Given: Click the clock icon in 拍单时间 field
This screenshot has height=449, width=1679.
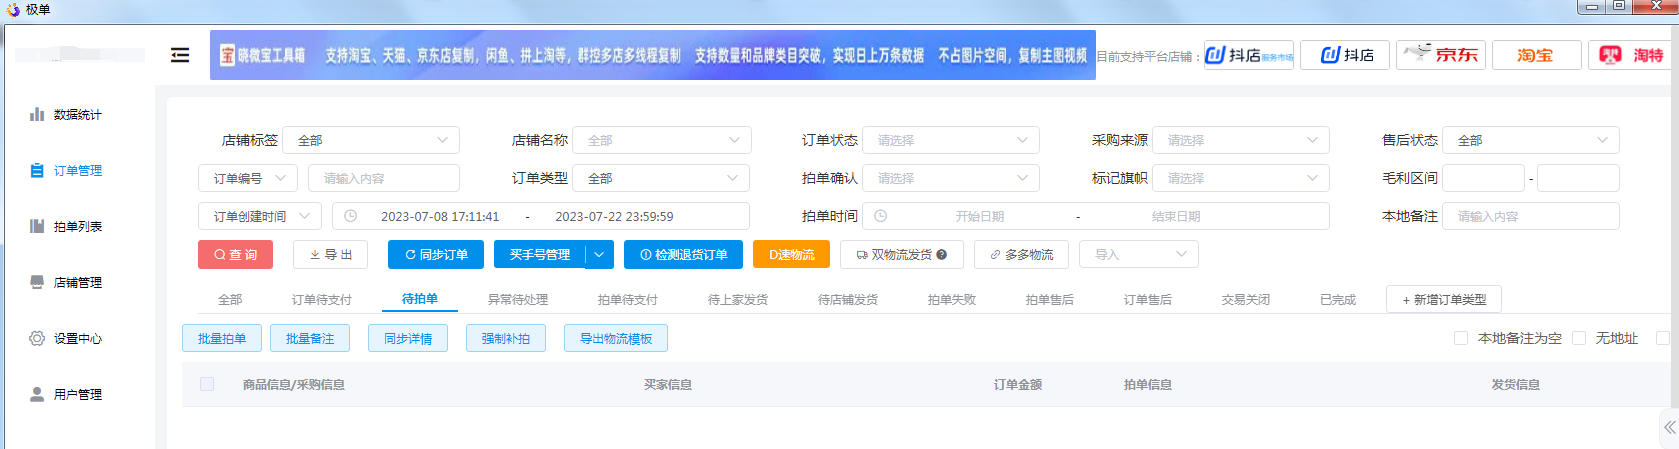Looking at the screenshot, I should click(x=881, y=216).
